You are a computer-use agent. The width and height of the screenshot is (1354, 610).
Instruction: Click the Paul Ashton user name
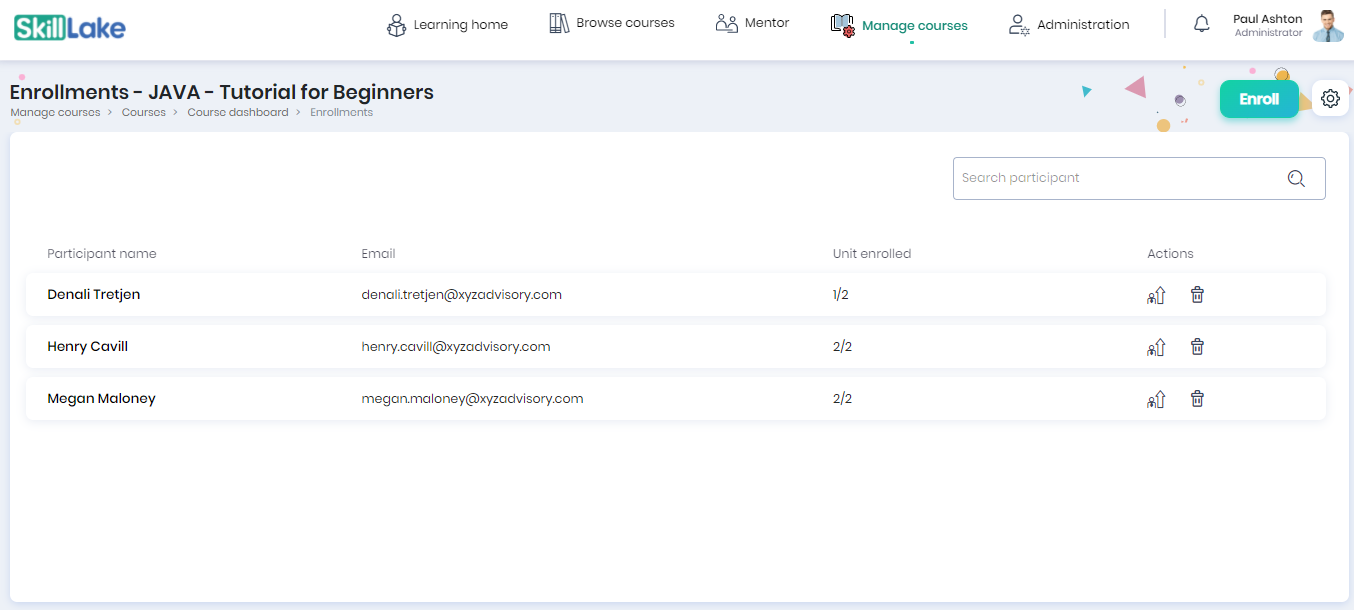1268,19
